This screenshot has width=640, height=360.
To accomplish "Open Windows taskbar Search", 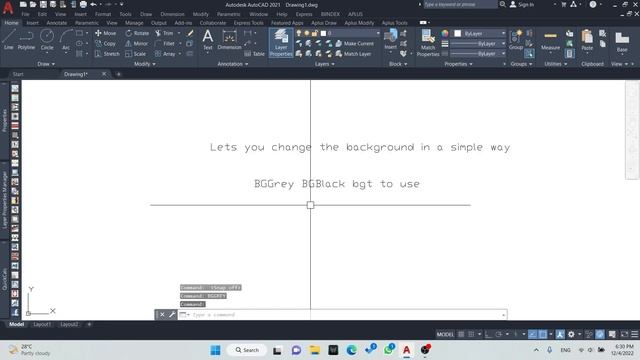I will [247, 350].
